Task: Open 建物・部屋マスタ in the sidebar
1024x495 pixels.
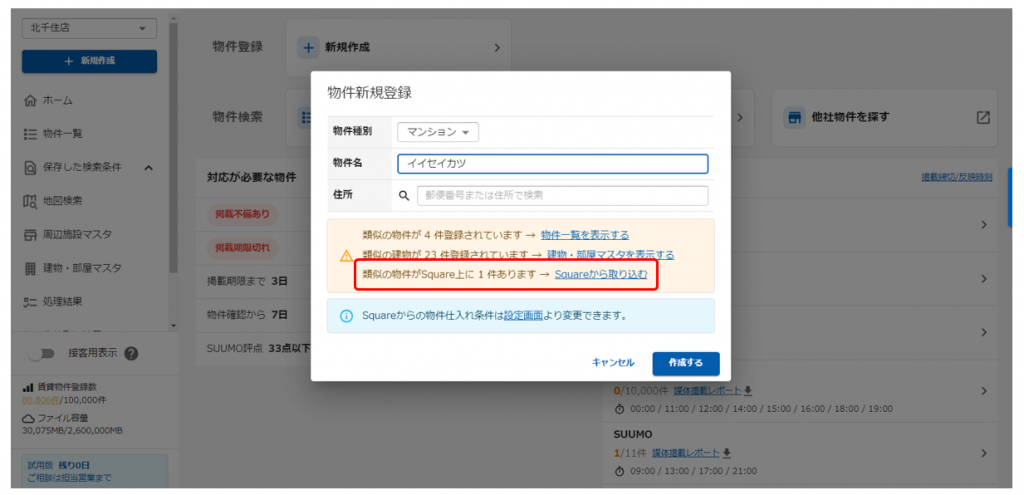Action: (x=82, y=268)
